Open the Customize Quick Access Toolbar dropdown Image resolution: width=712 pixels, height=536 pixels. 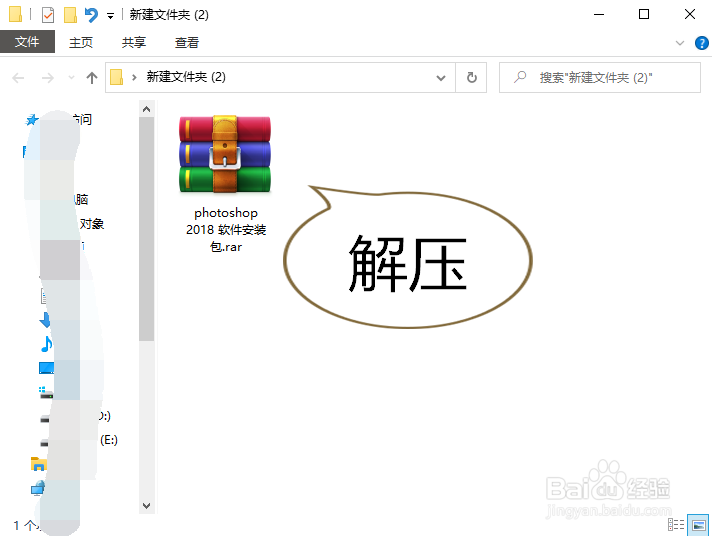click(110, 16)
